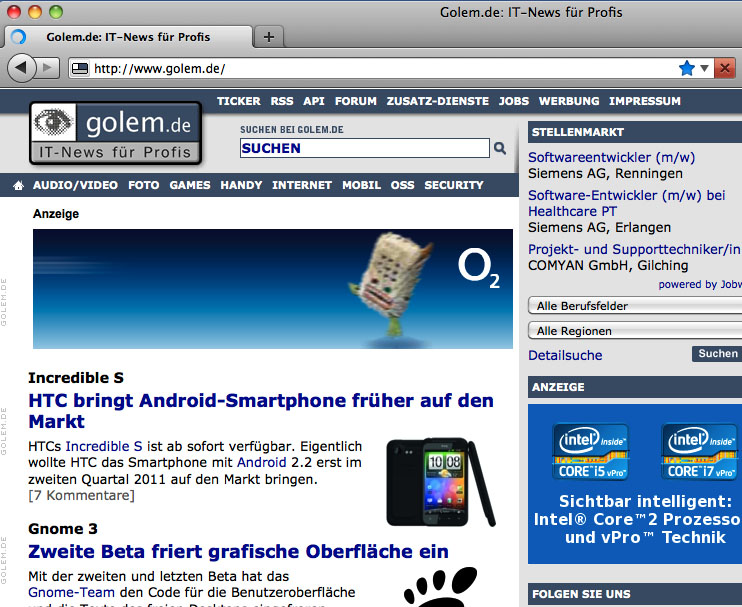Follow the Incredible S link in article text
Viewport: 742px width, 607px height.
pos(104,446)
